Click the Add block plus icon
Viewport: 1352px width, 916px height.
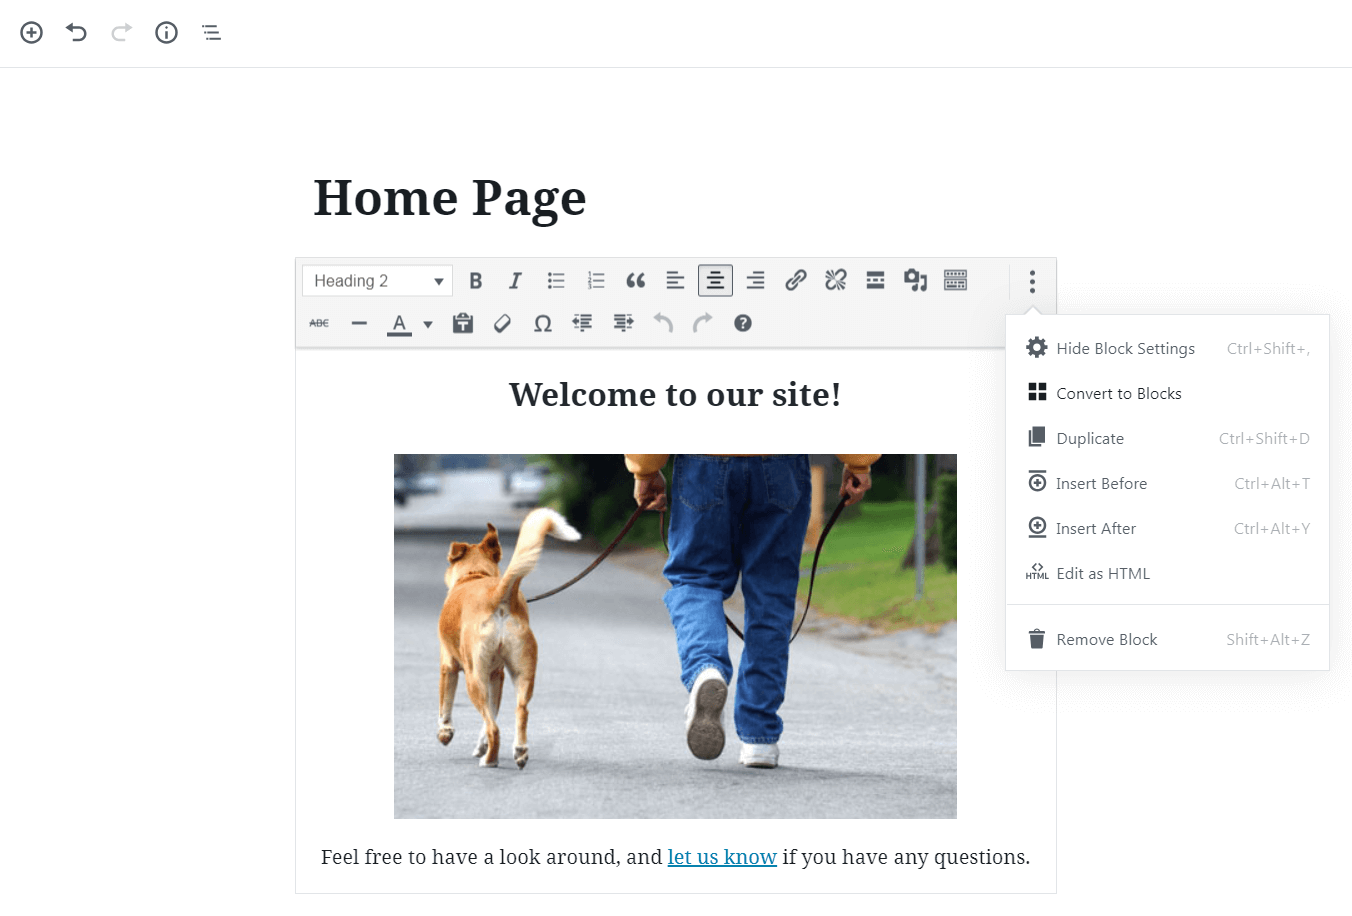[x=32, y=33]
